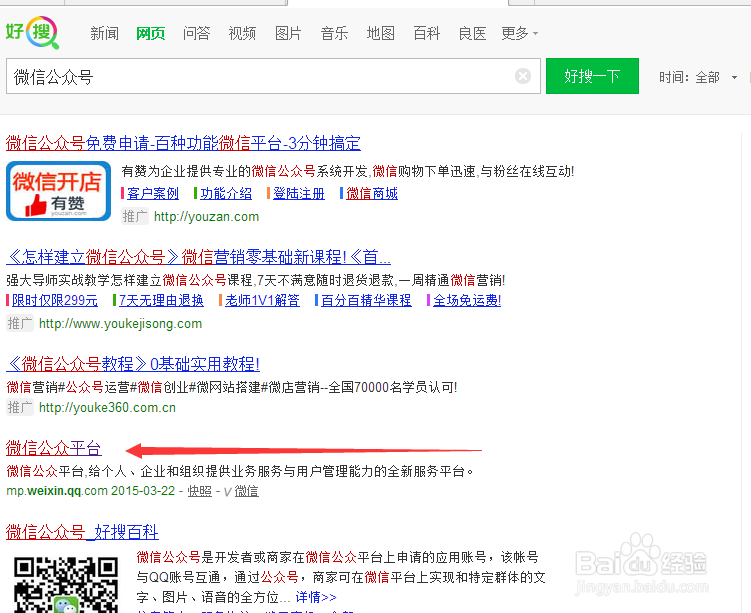This screenshot has height=613, width=751.
Task: Open the 微信公众平台 result link
Action: [54, 448]
